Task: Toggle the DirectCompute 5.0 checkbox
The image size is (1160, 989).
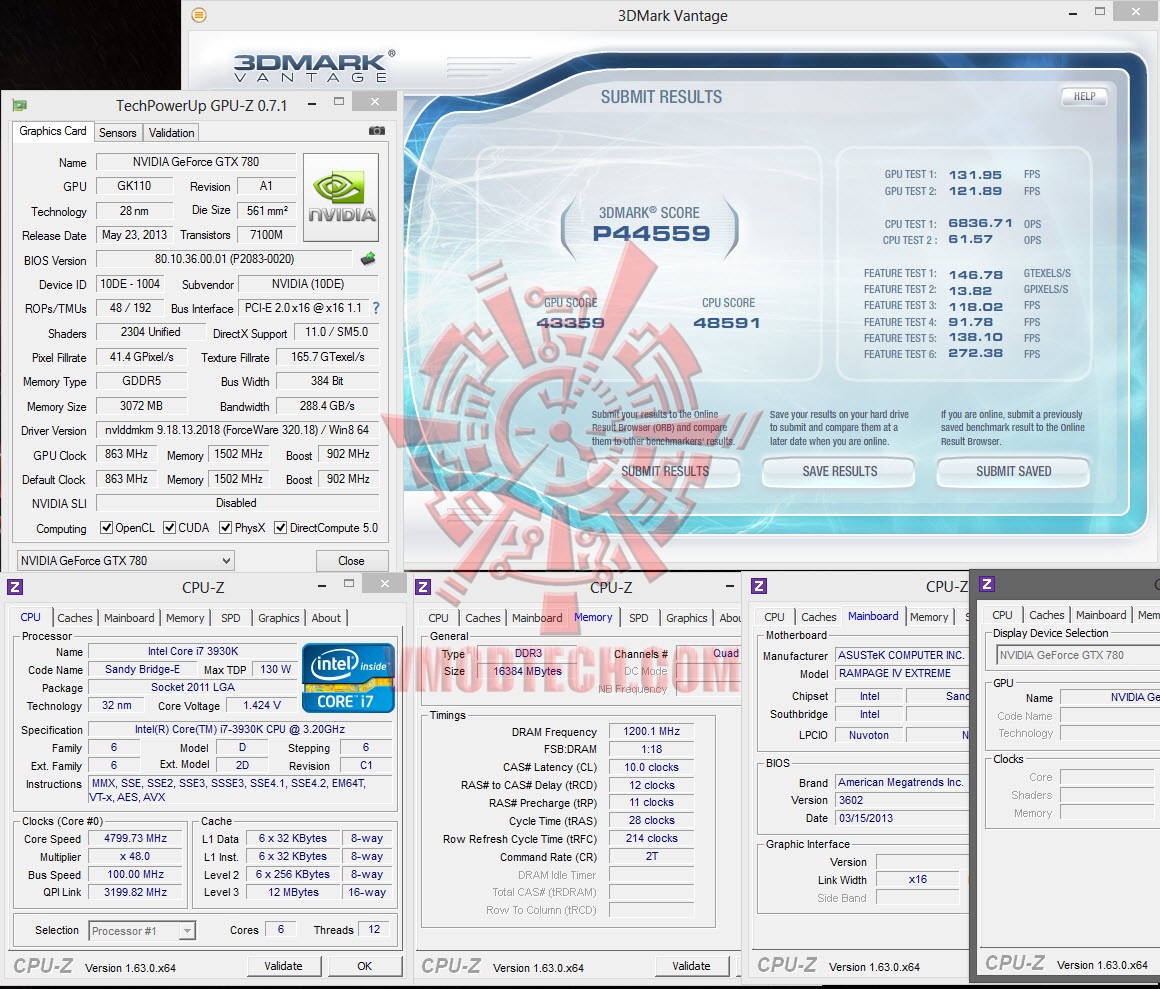Action: point(280,527)
